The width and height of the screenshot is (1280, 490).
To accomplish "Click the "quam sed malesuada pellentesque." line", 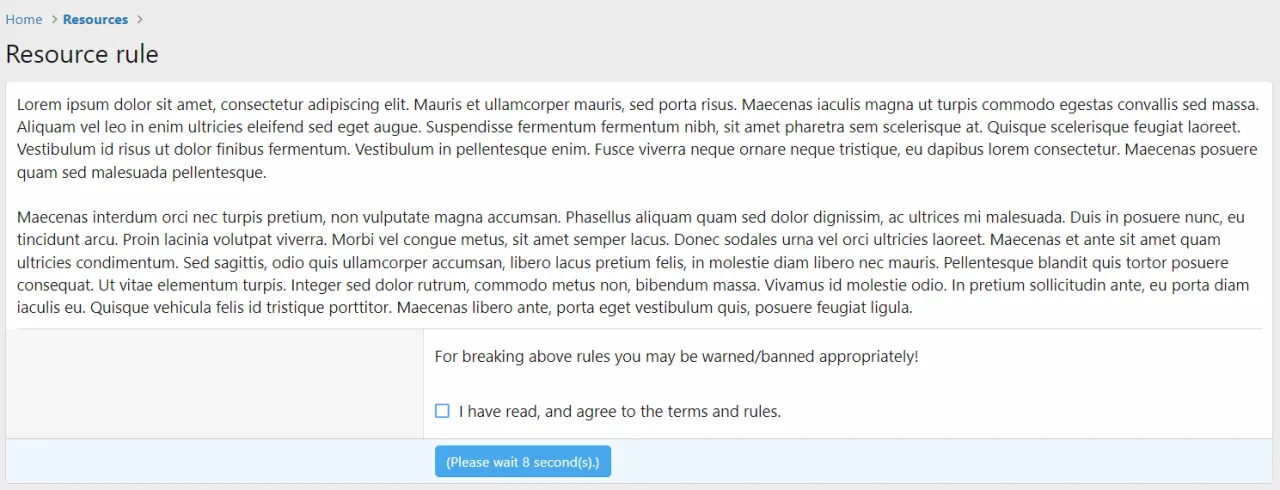I will click(x=141, y=172).
